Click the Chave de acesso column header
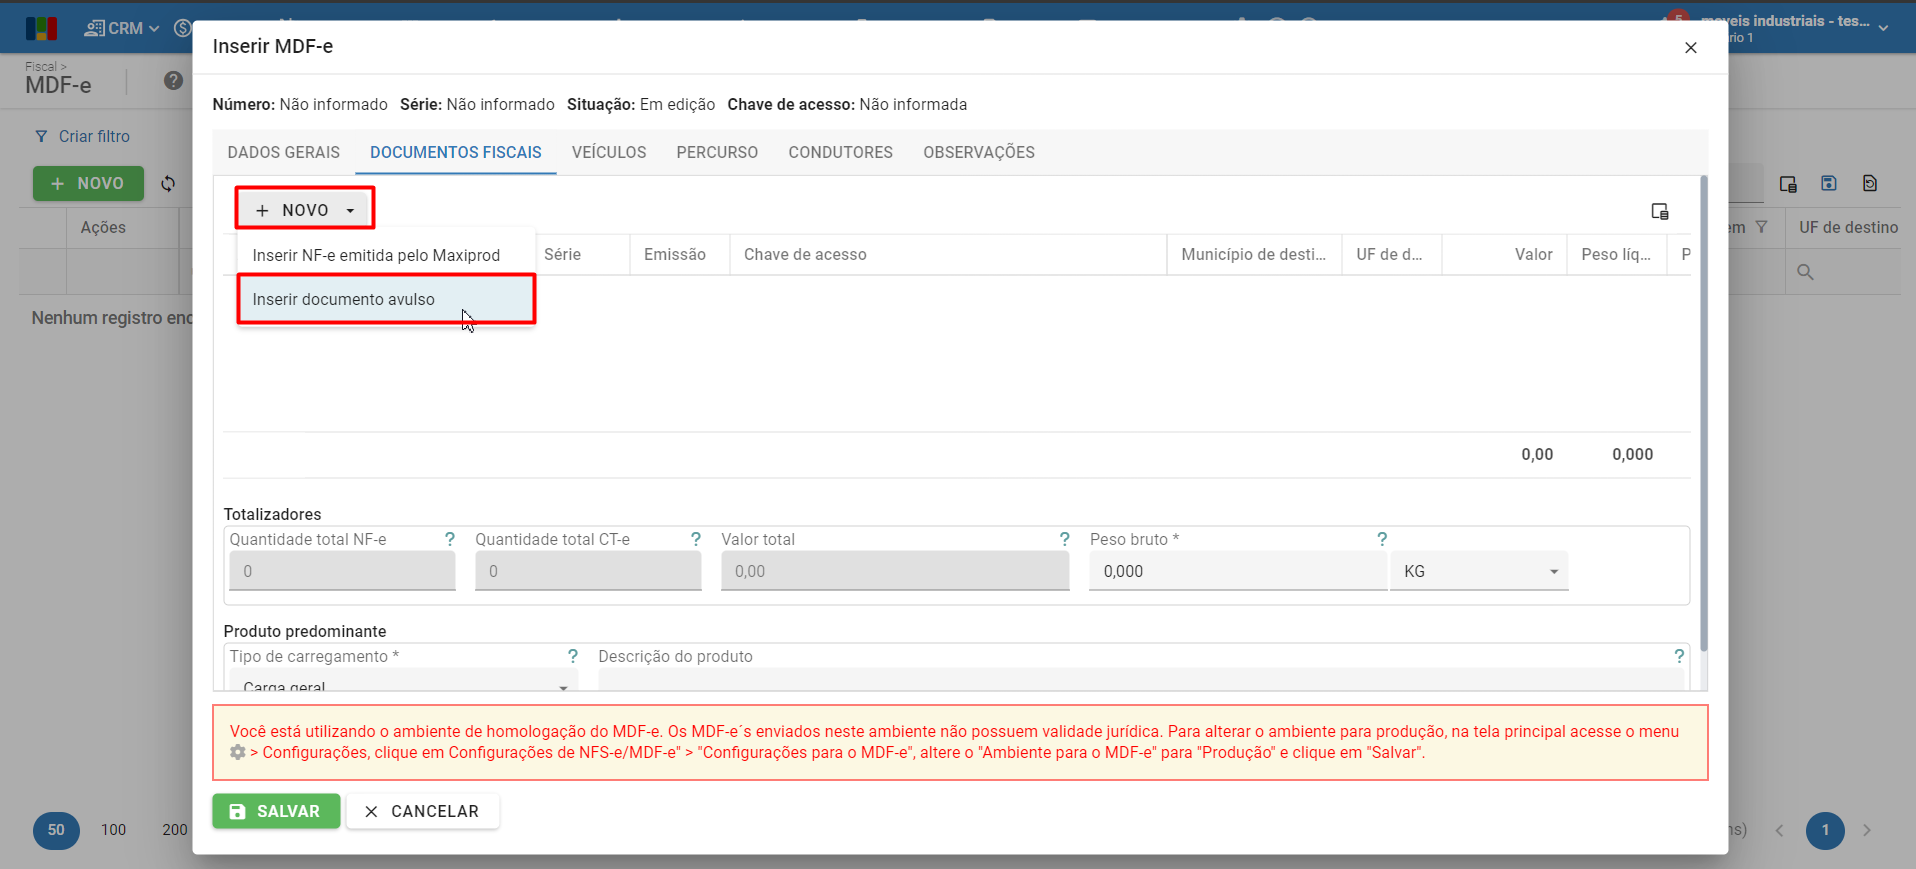Image resolution: width=1916 pixels, height=869 pixels. pos(948,254)
